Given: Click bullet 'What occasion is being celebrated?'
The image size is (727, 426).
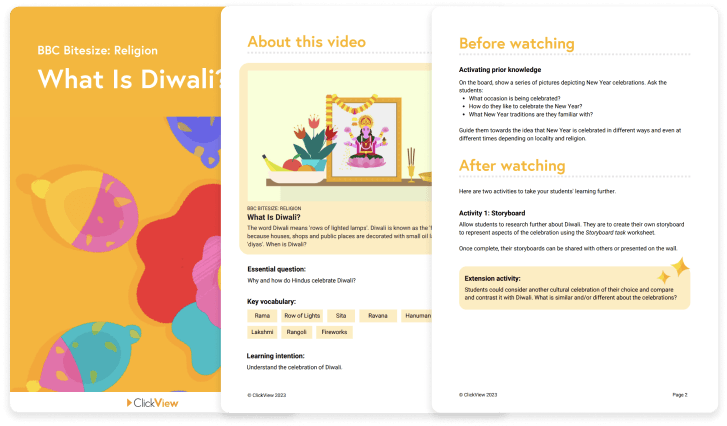Looking at the screenshot, I should pos(514,98).
